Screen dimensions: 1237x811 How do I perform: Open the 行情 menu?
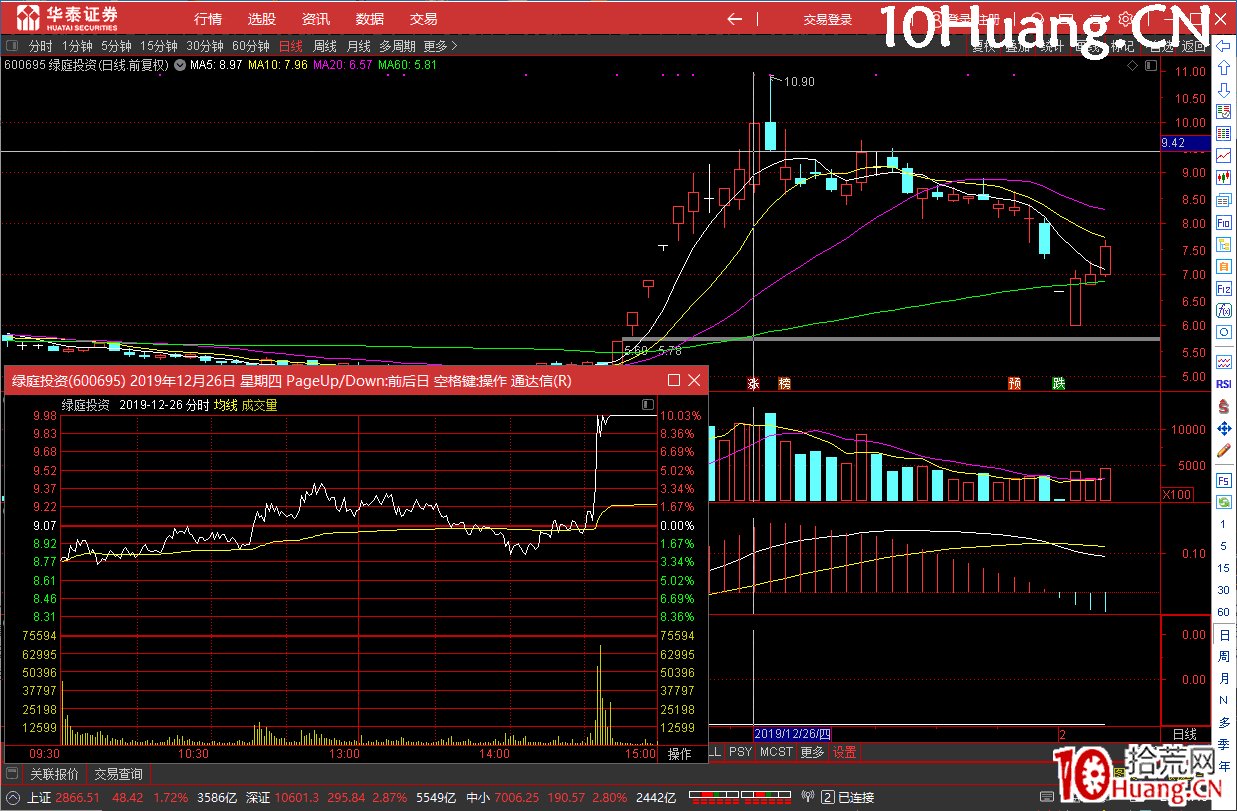[208, 19]
